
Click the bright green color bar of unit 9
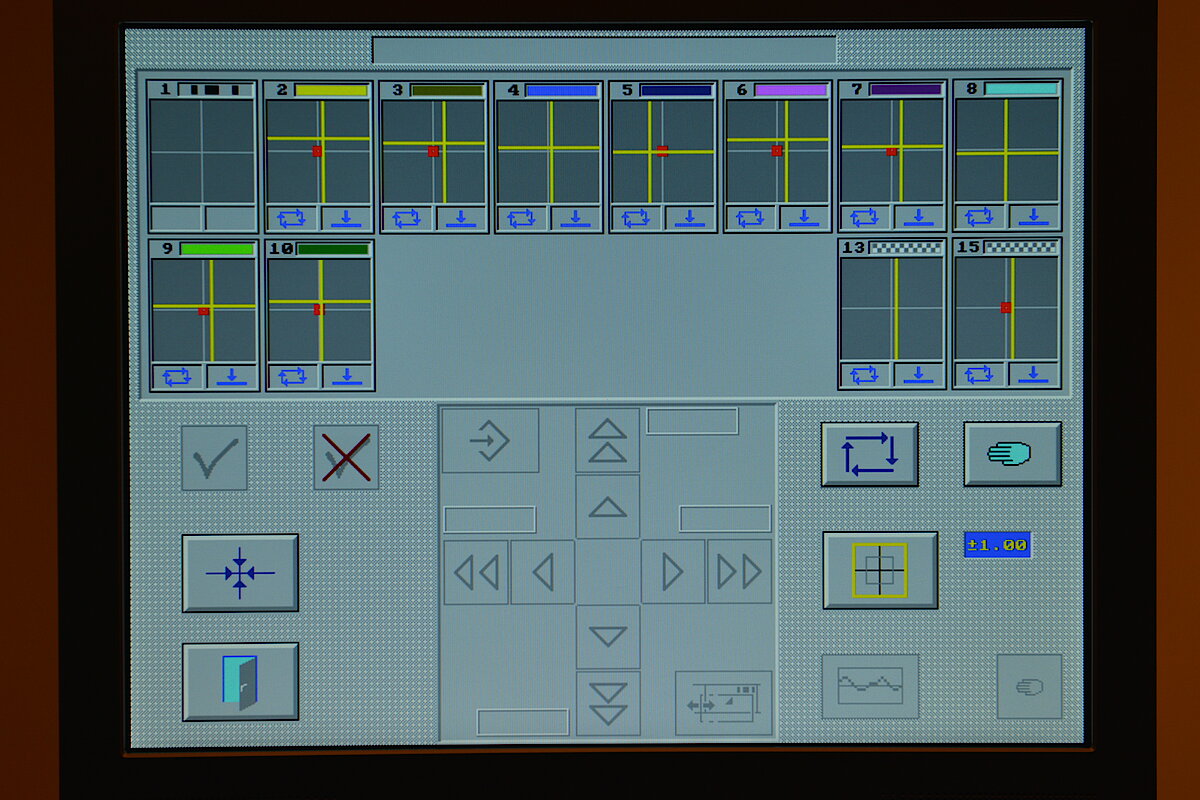pos(216,249)
